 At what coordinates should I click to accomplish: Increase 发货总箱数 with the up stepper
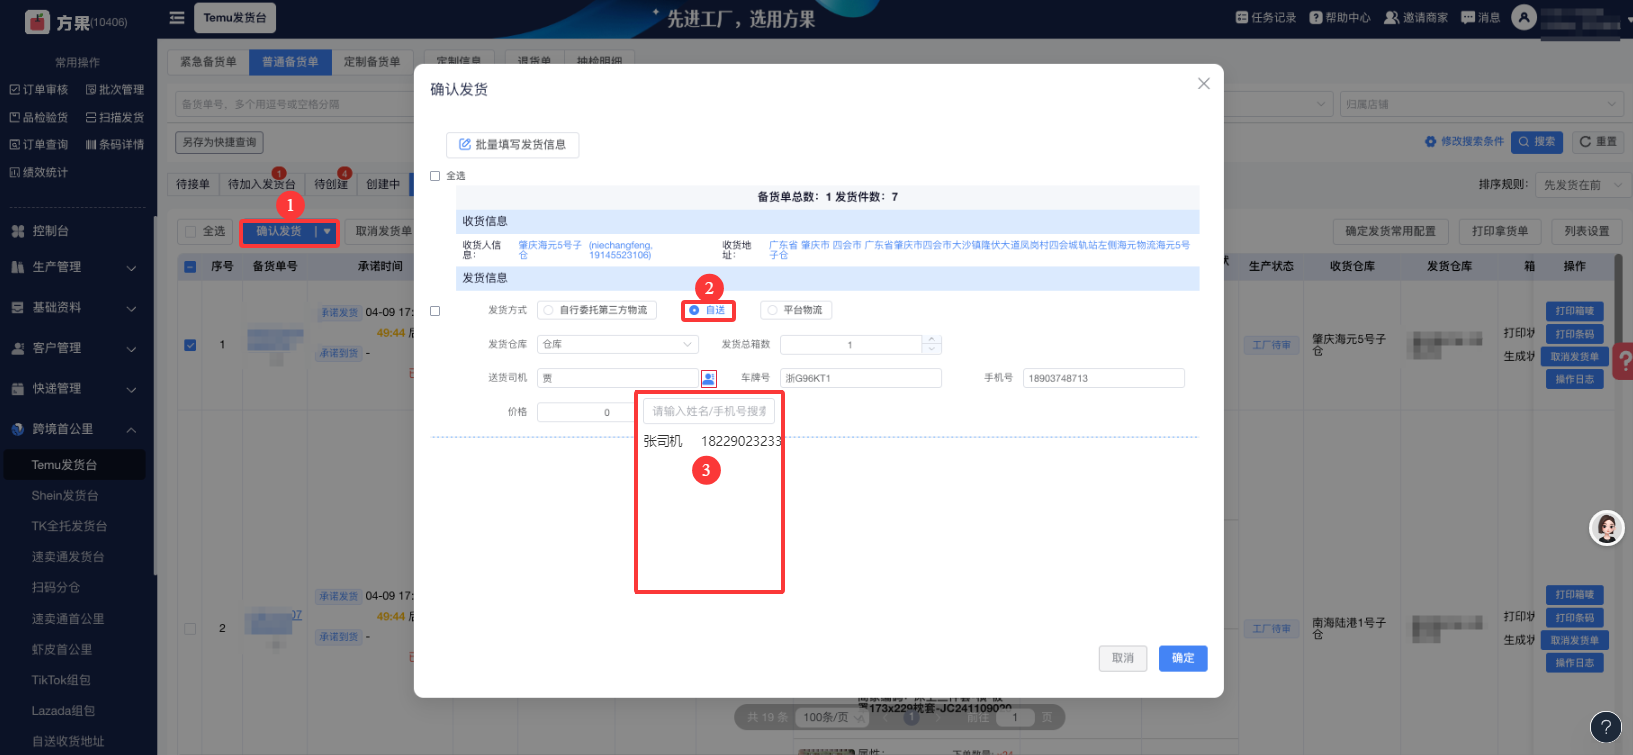(x=932, y=340)
